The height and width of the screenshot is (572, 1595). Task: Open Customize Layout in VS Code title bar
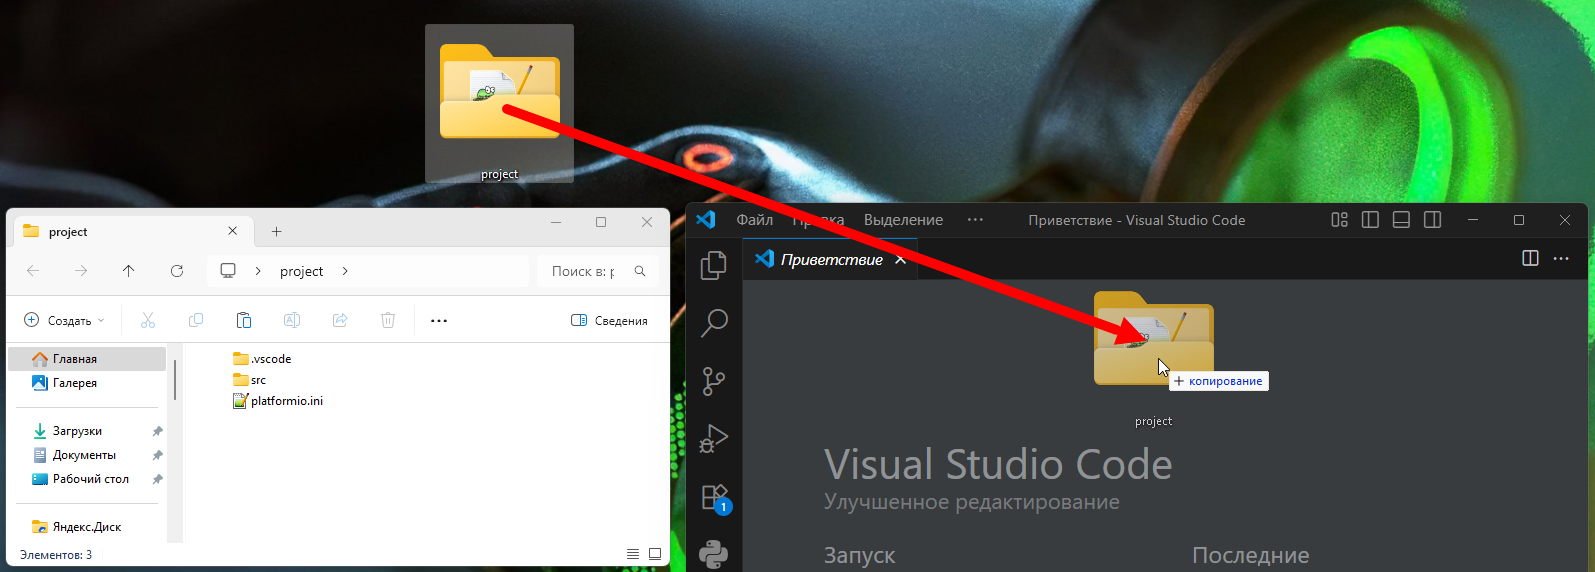[x=1339, y=220]
